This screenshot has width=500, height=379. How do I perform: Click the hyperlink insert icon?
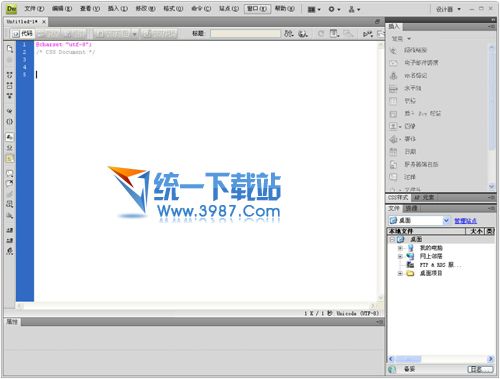(x=393, y=50)
